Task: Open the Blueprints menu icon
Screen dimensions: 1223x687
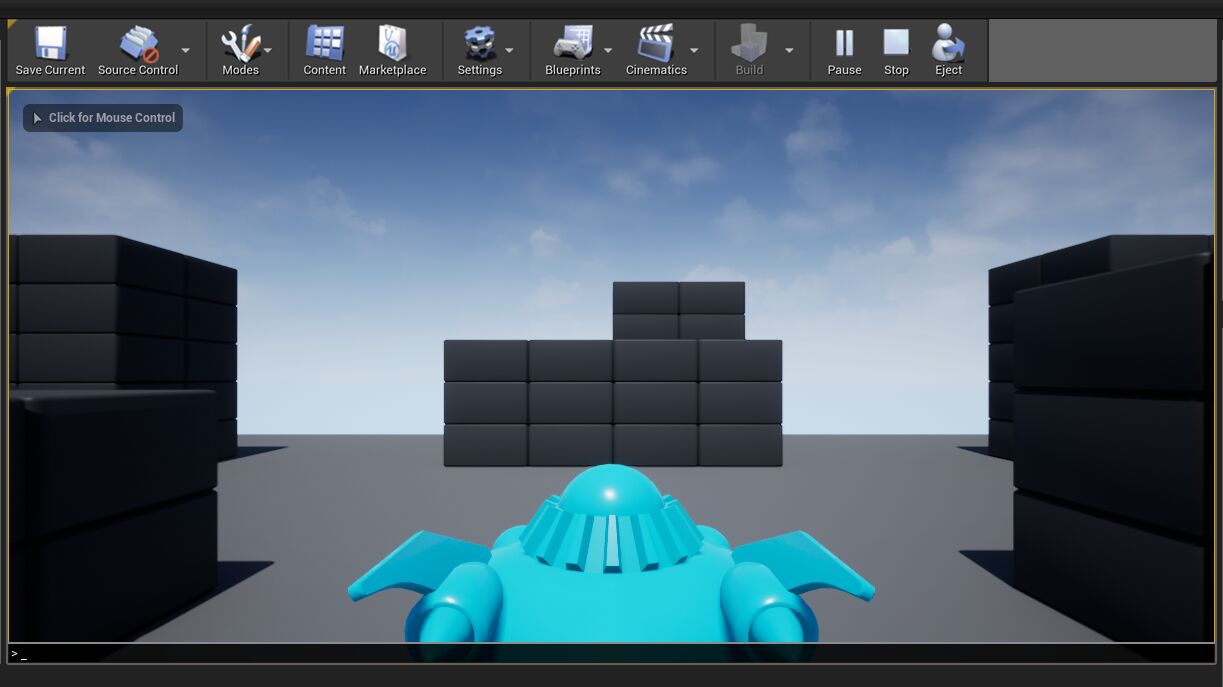Action: click(570, 44)
